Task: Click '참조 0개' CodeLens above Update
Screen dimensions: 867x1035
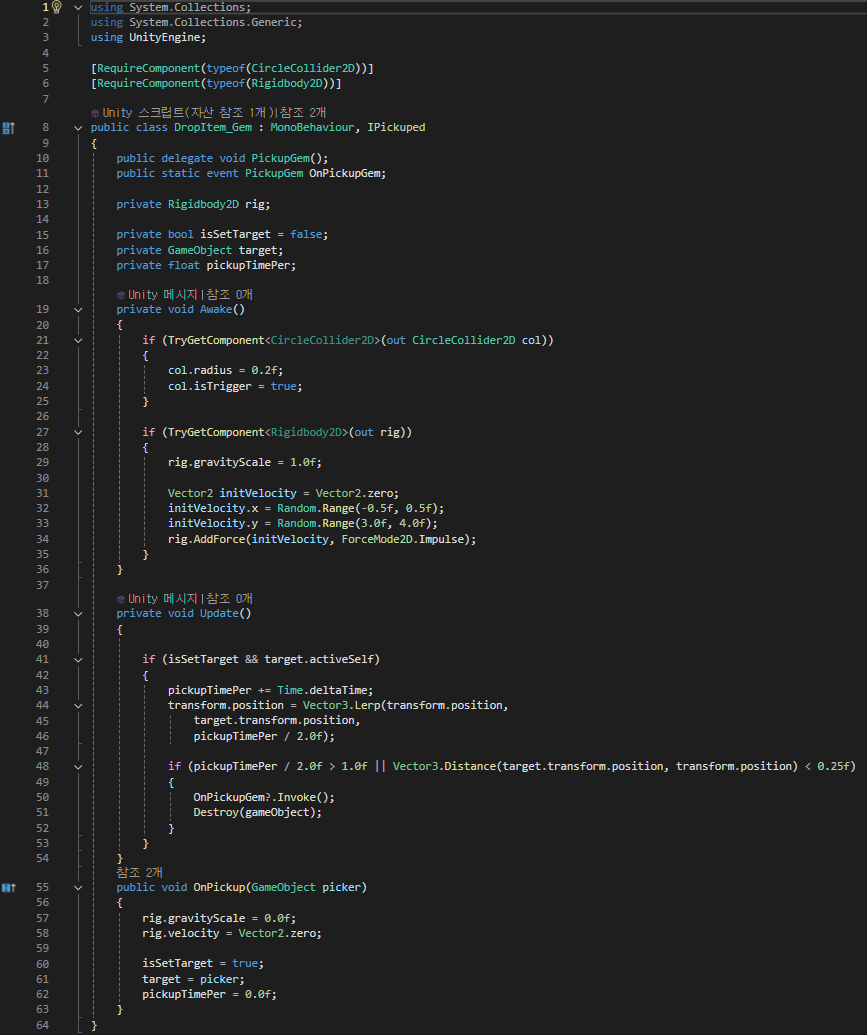Action: tap(229, 599)
